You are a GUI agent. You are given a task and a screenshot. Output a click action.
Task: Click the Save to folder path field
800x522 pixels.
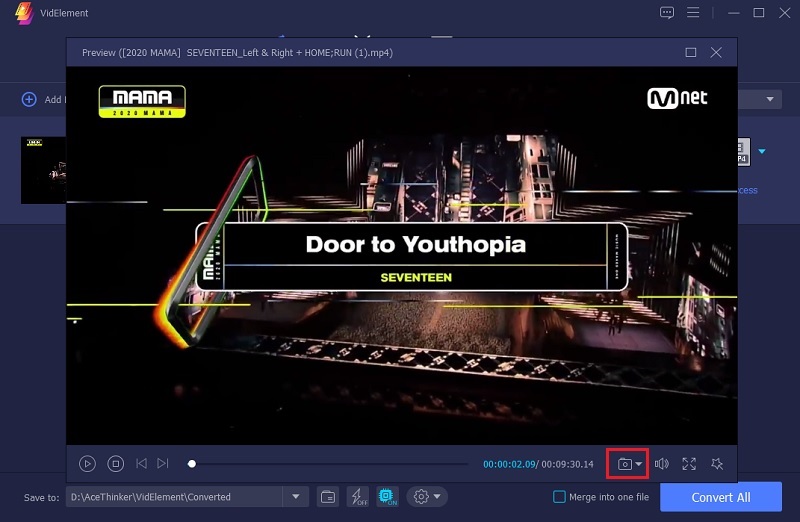pyautogui.click(x=174, y=496)
